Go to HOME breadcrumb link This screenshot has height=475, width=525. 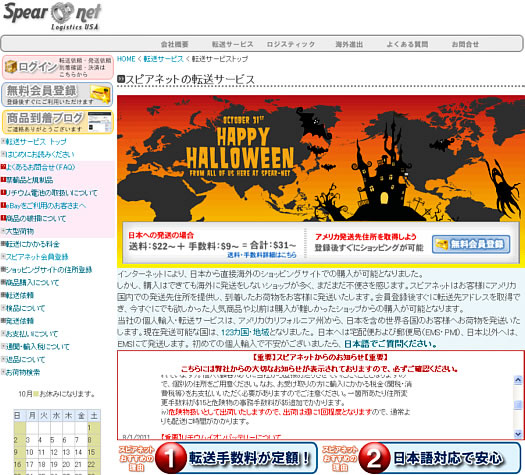126,59
